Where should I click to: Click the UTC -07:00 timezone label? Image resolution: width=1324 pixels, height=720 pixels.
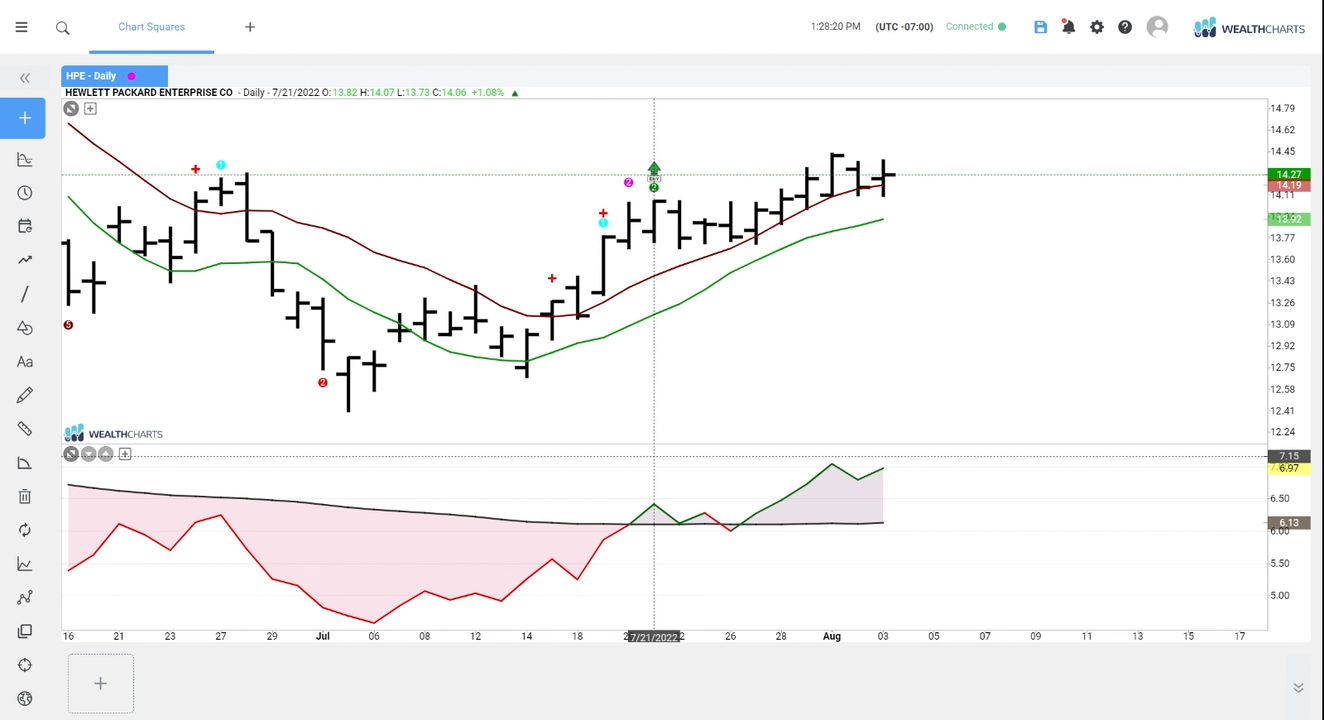(904, 27)
